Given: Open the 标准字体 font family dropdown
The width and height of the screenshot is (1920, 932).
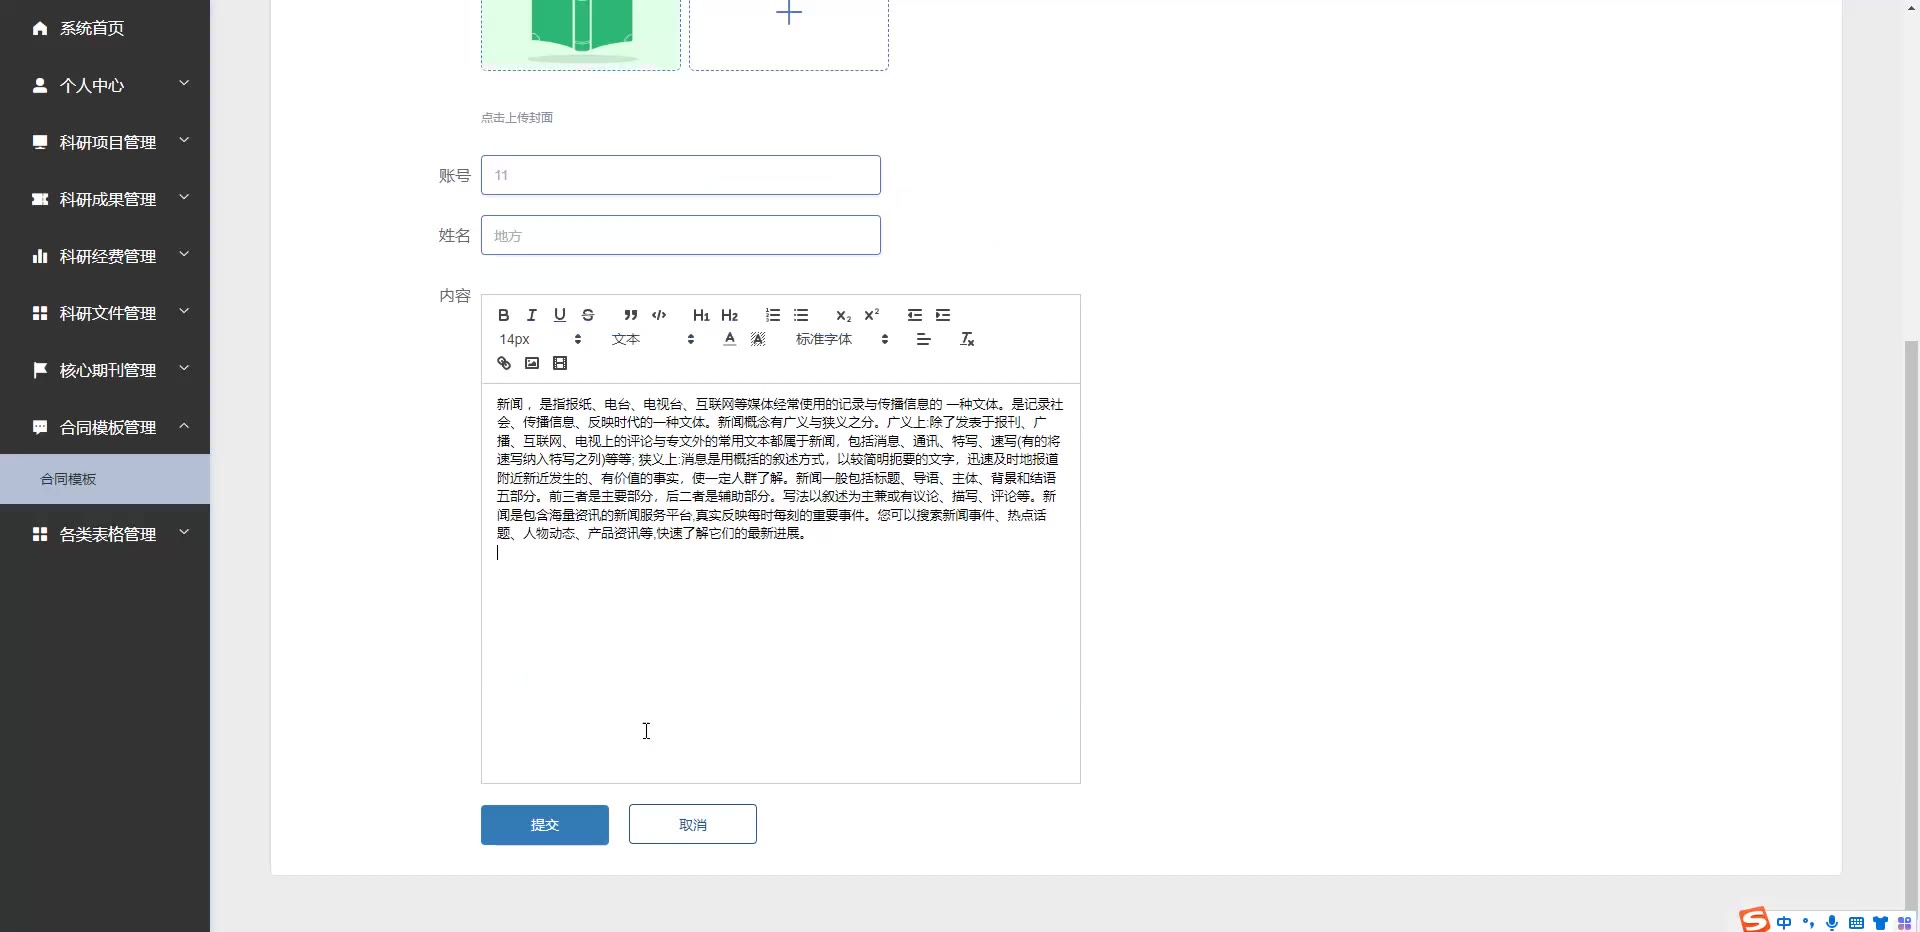Looking at the screenshot, I should click(842, 339).
